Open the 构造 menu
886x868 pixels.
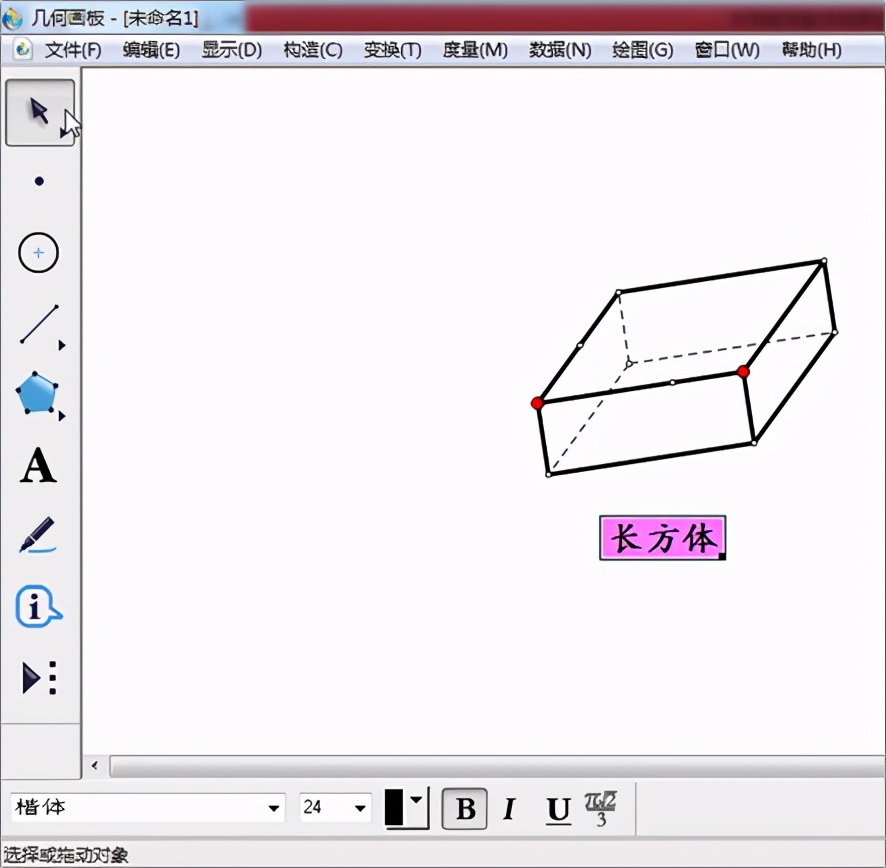[313, 50]
